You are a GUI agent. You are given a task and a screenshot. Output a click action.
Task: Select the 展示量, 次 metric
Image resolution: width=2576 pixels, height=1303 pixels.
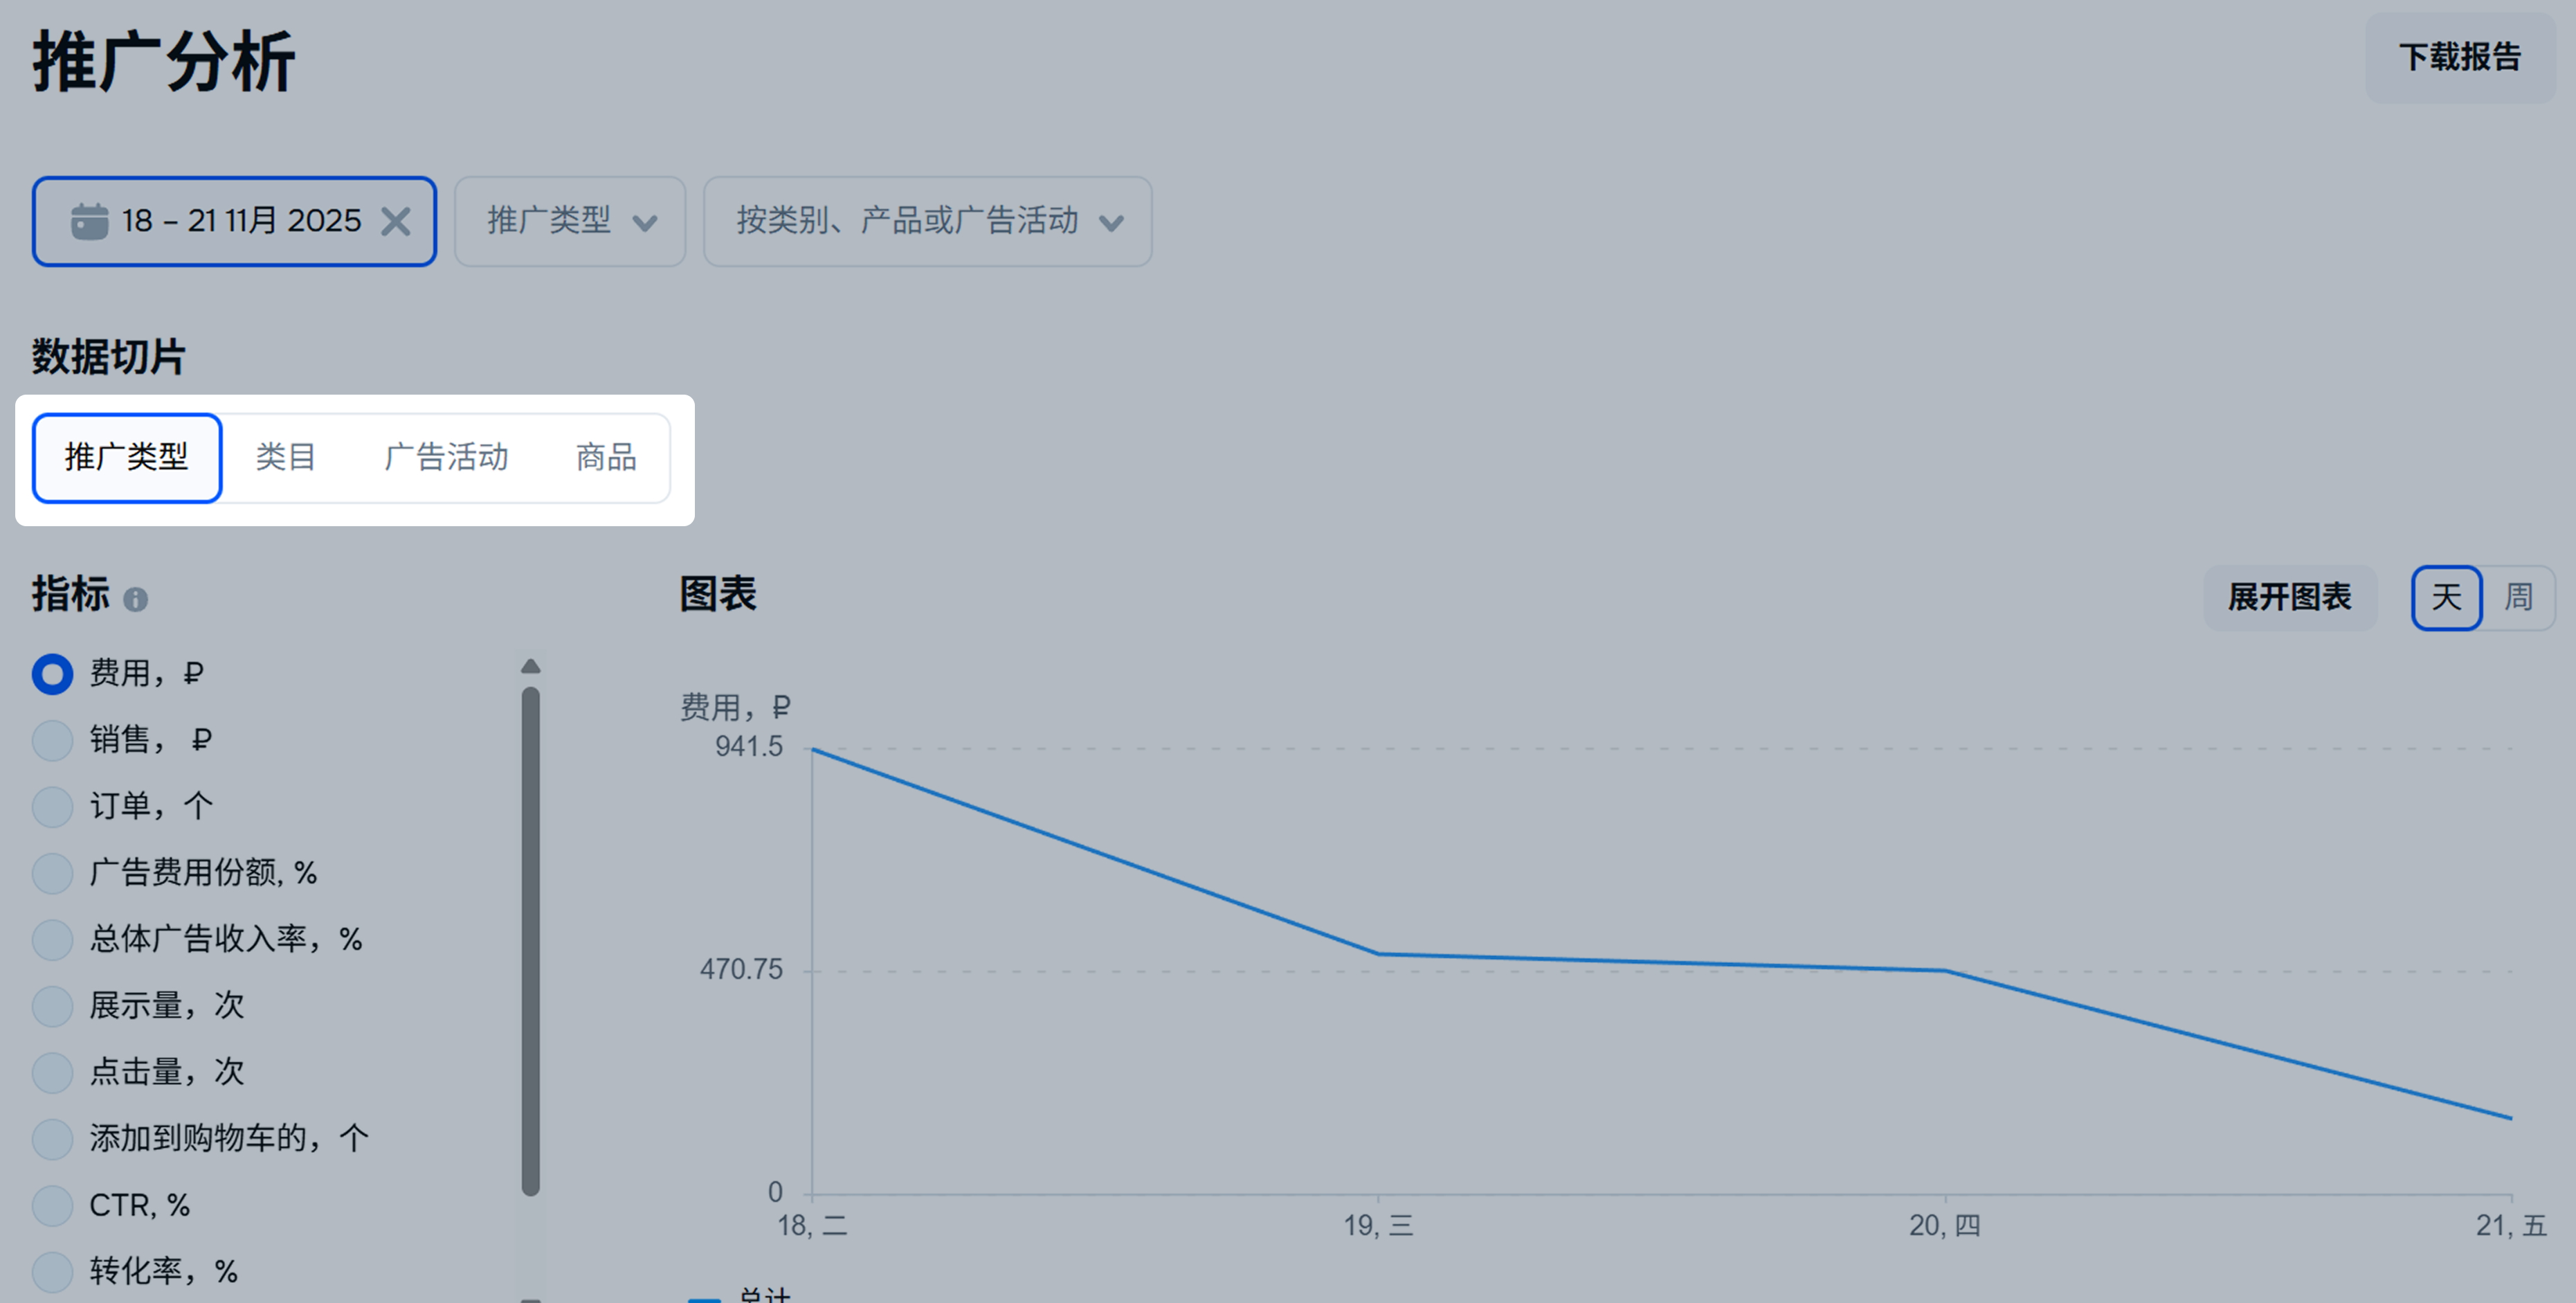tap(52, 1005)
